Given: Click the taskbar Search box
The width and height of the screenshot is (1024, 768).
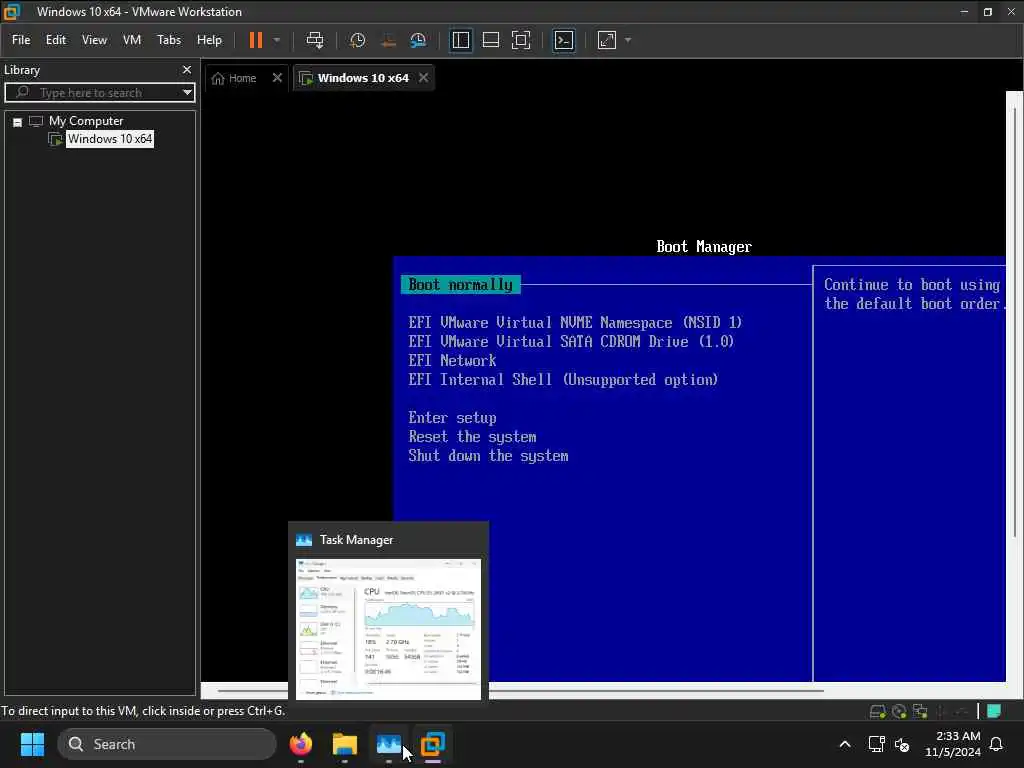Looking at the screenshot, I should tap(167, 744).
